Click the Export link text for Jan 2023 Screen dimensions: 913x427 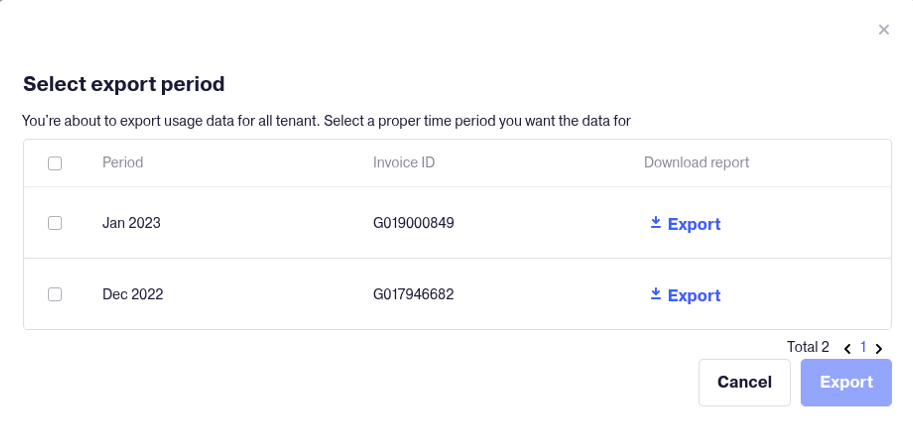click(694, 224)
